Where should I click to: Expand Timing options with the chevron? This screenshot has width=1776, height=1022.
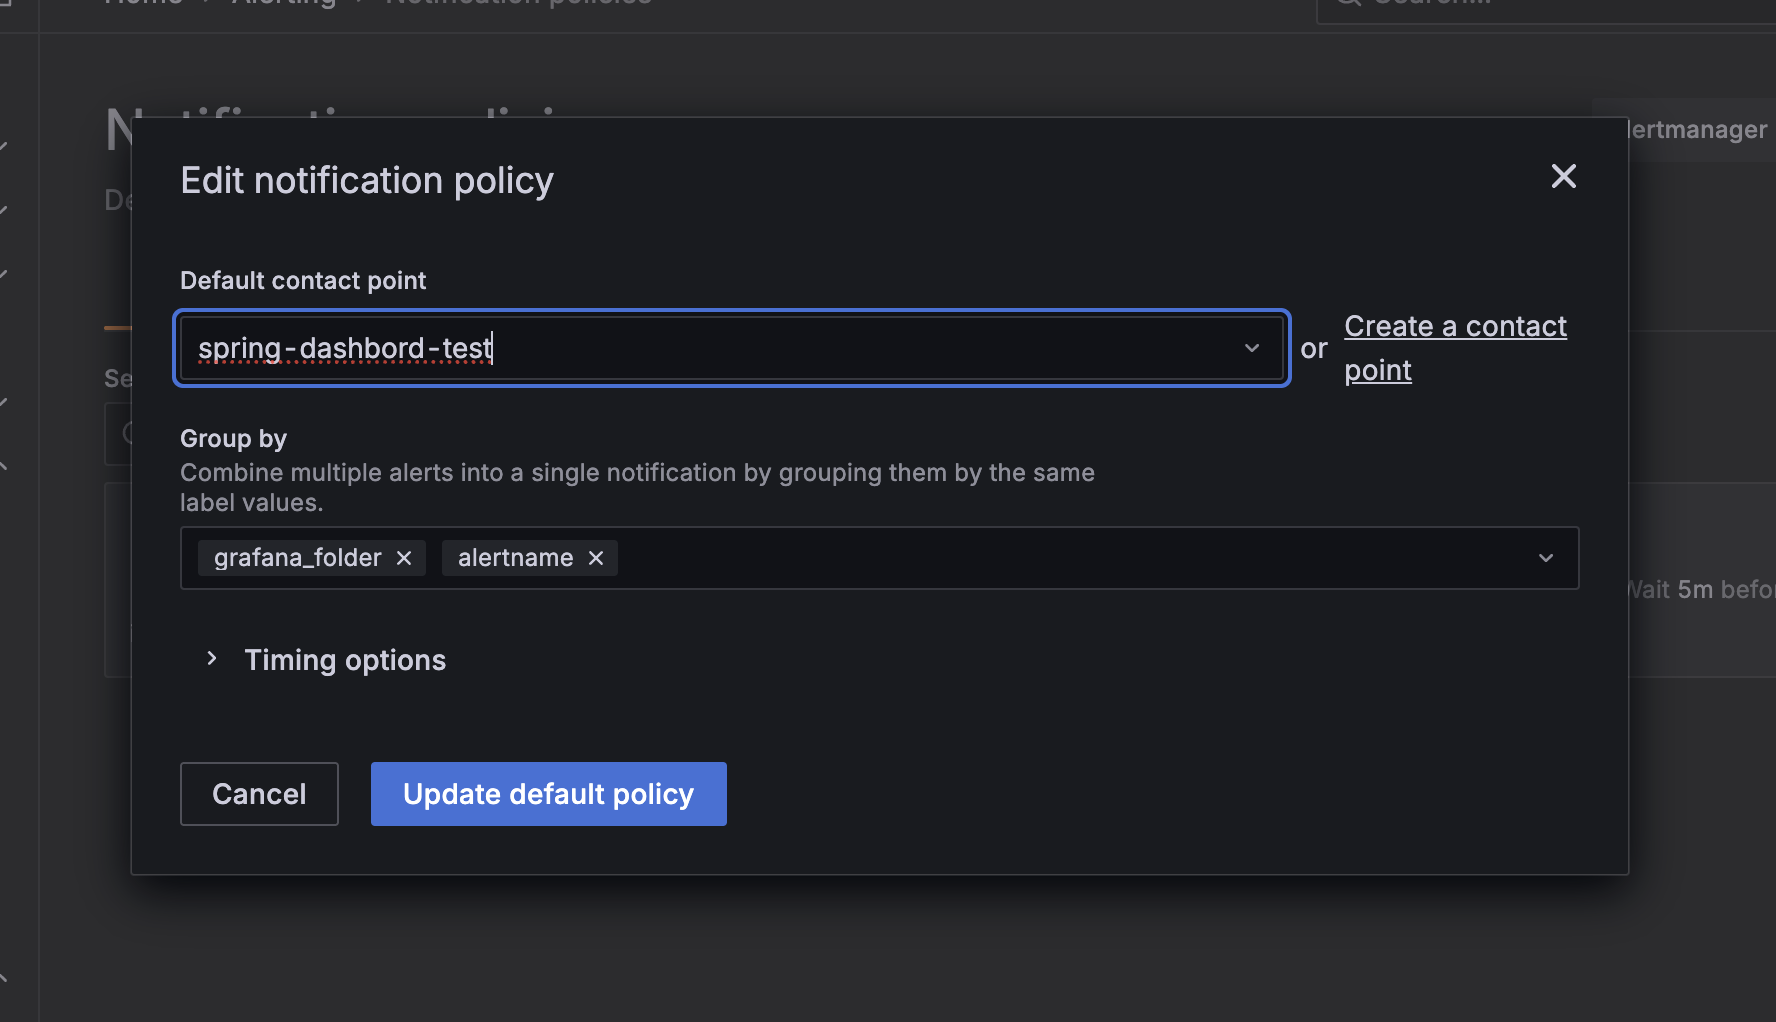(212, 659)
